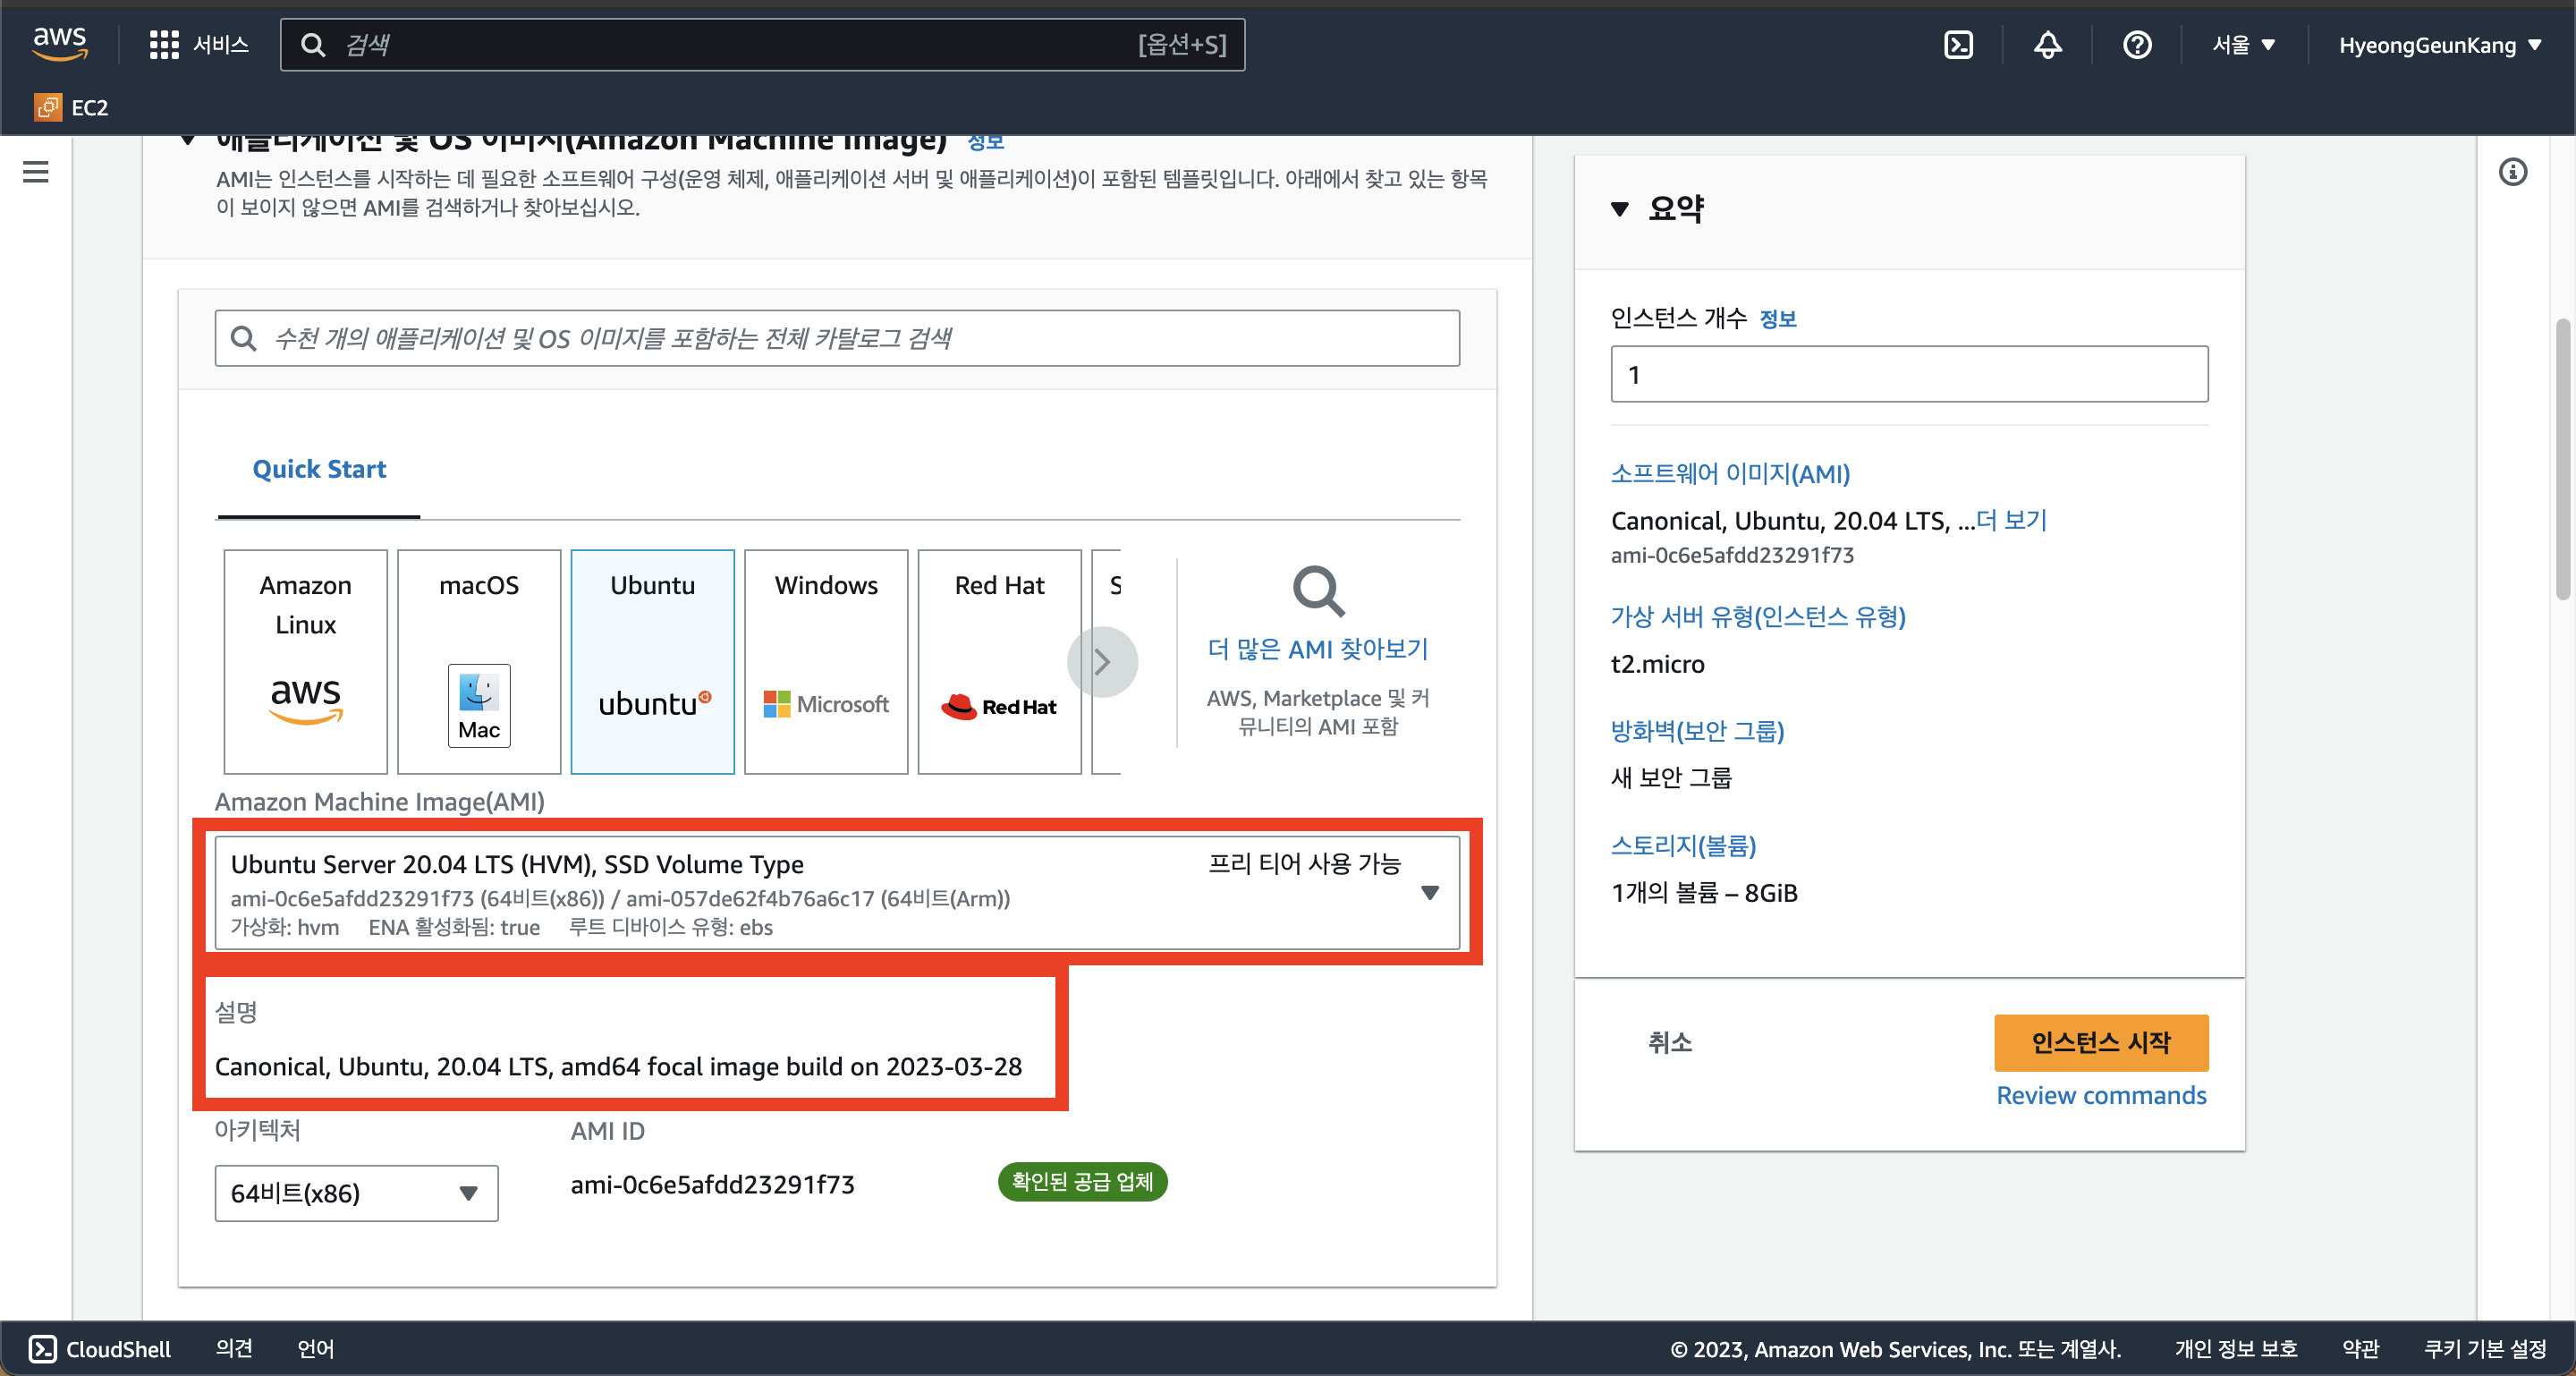
Task: Open the left hamburger navigation menu
Action: [x=36, y=172]
